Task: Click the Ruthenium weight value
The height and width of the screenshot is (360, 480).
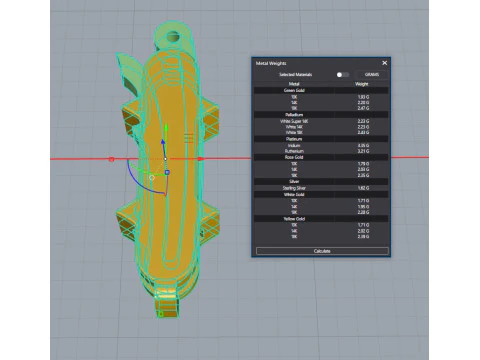Action: [363, 151]
